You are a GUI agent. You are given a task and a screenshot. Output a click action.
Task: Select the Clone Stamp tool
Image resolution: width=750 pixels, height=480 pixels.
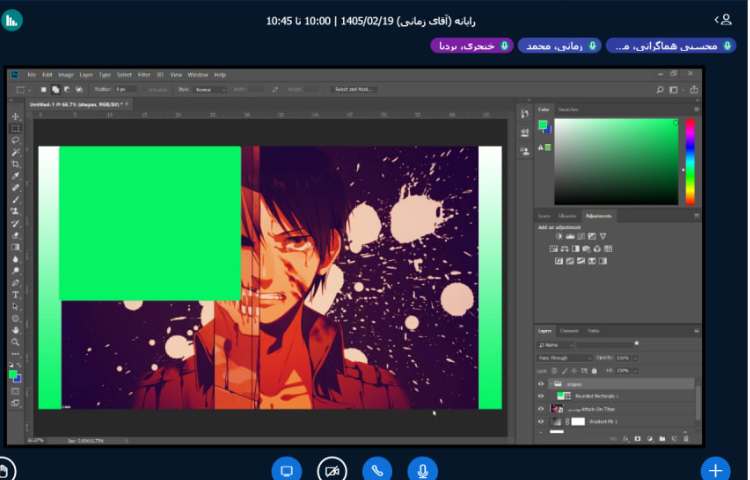(16, 211)
